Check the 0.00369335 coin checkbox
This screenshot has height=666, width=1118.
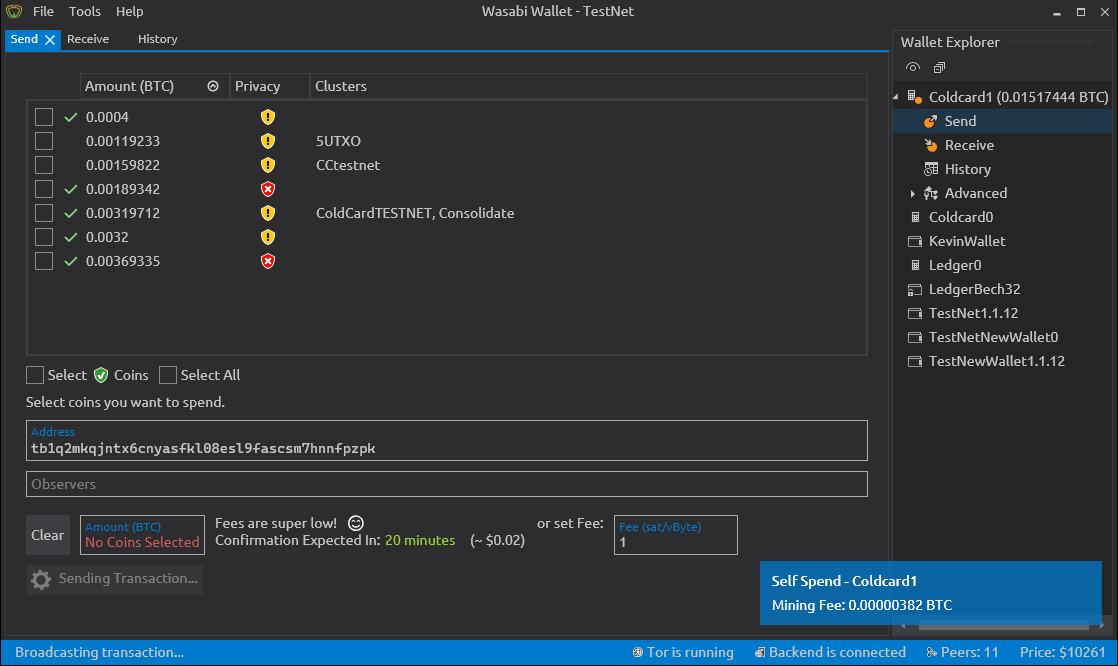click(44, 261)
